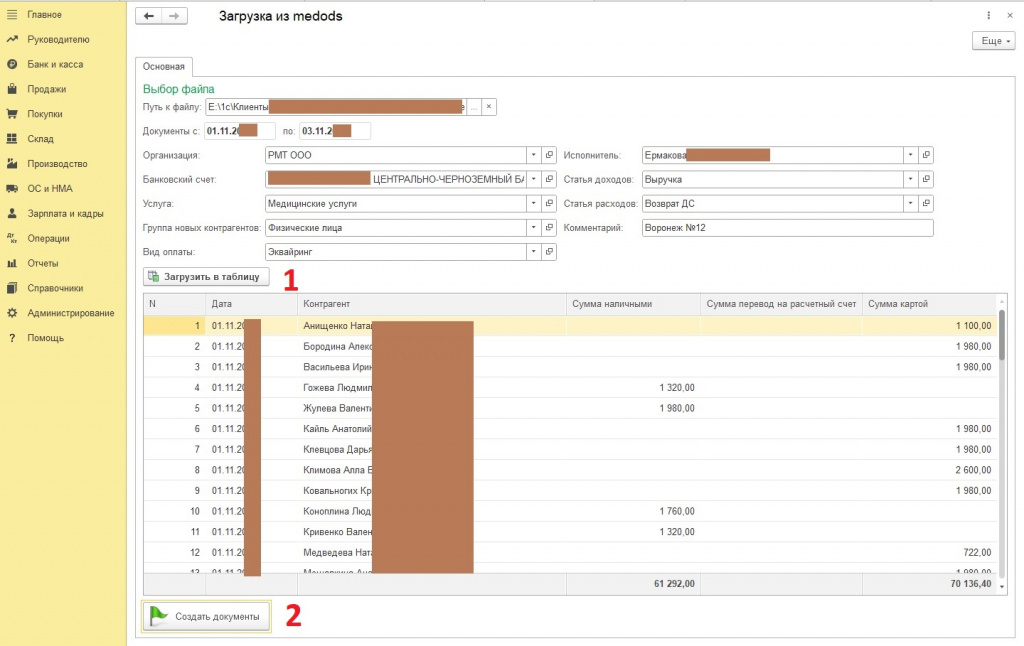The image size is (1024, 646).
Task: Expand the Банковский счет dropdown
Action: [534, 179]
